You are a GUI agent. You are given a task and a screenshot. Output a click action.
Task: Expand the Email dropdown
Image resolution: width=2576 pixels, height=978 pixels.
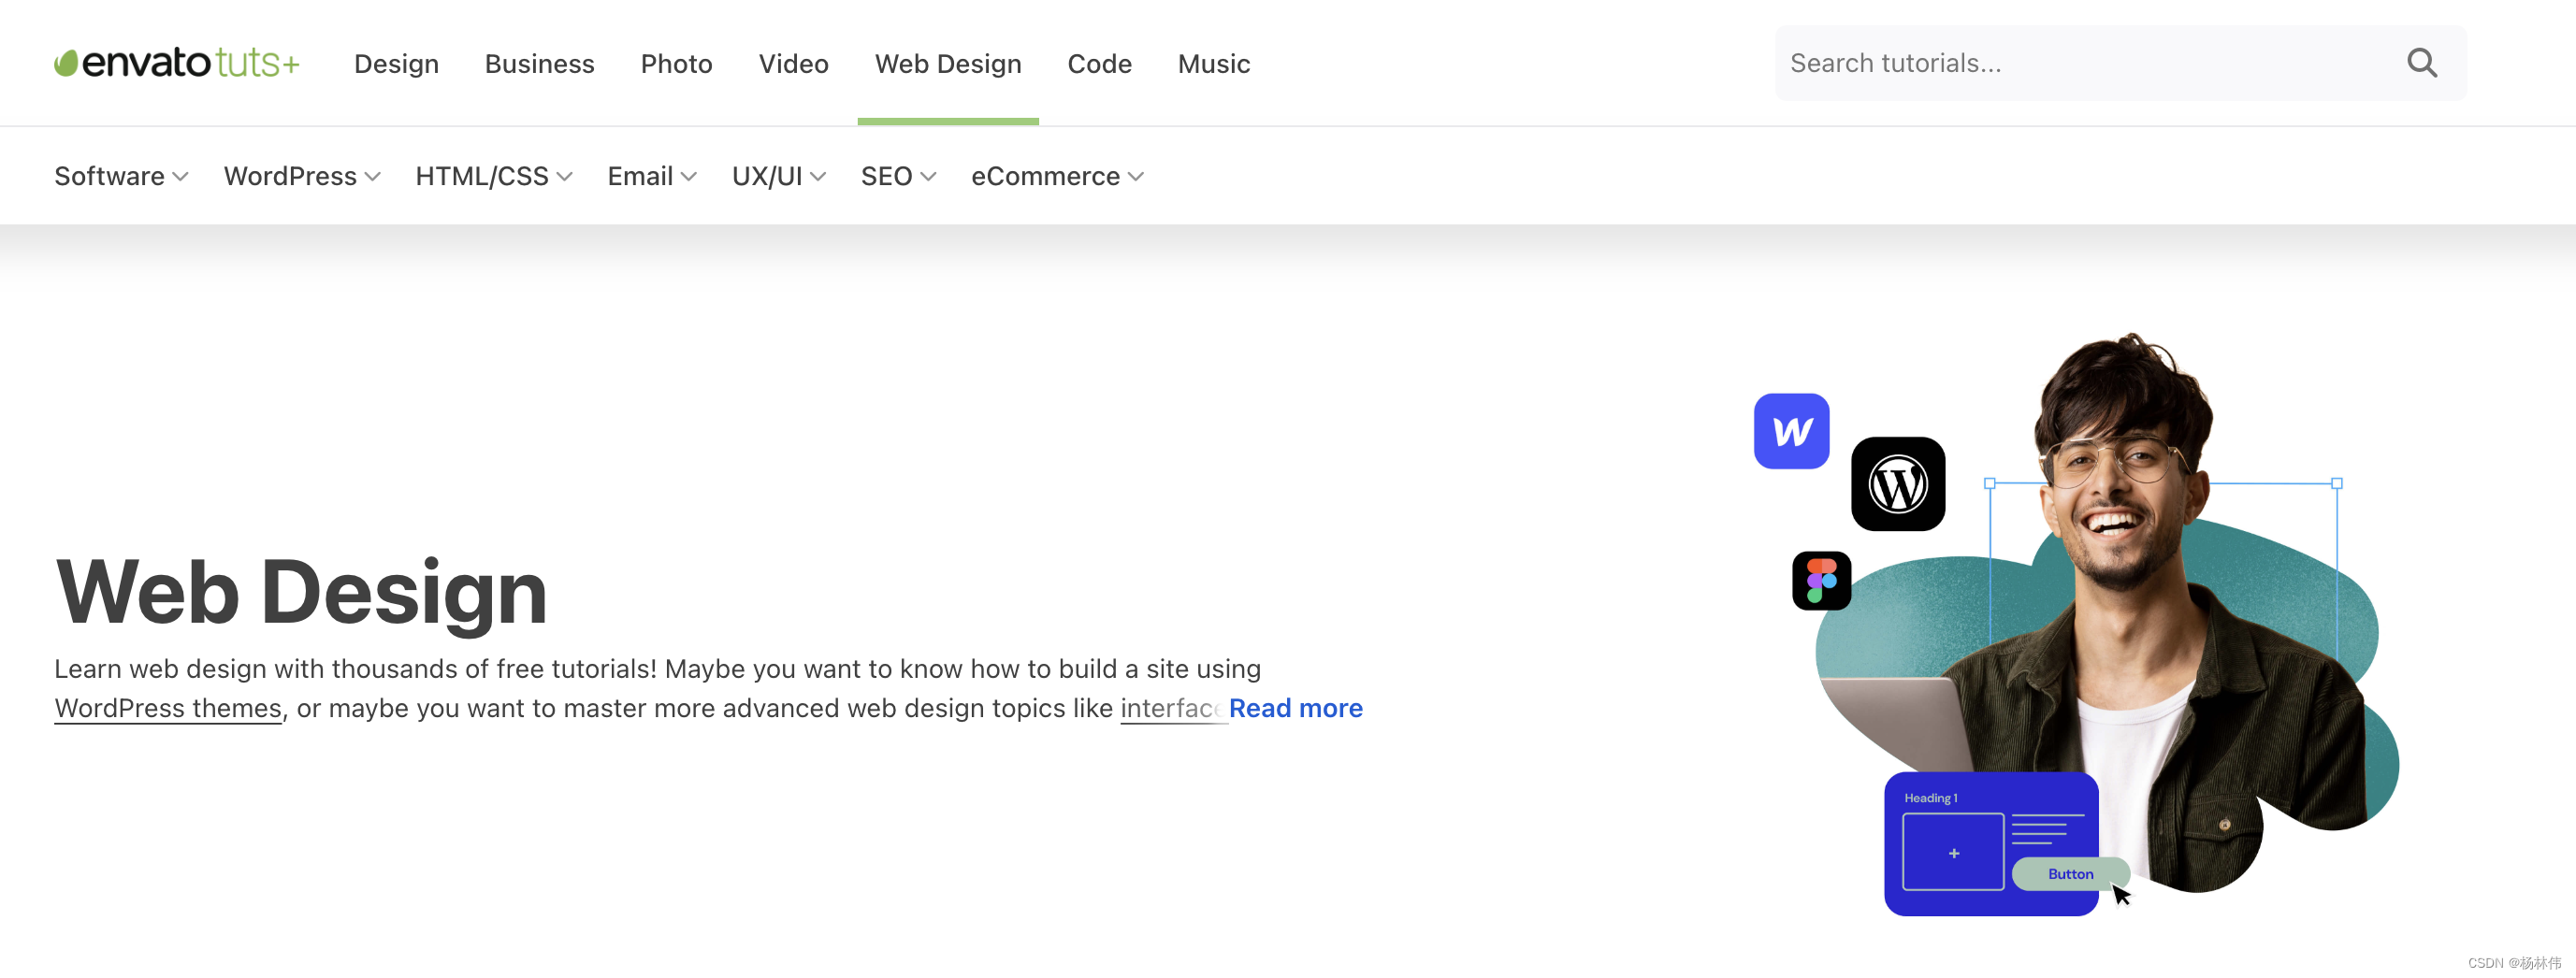(x=652, y=176)
